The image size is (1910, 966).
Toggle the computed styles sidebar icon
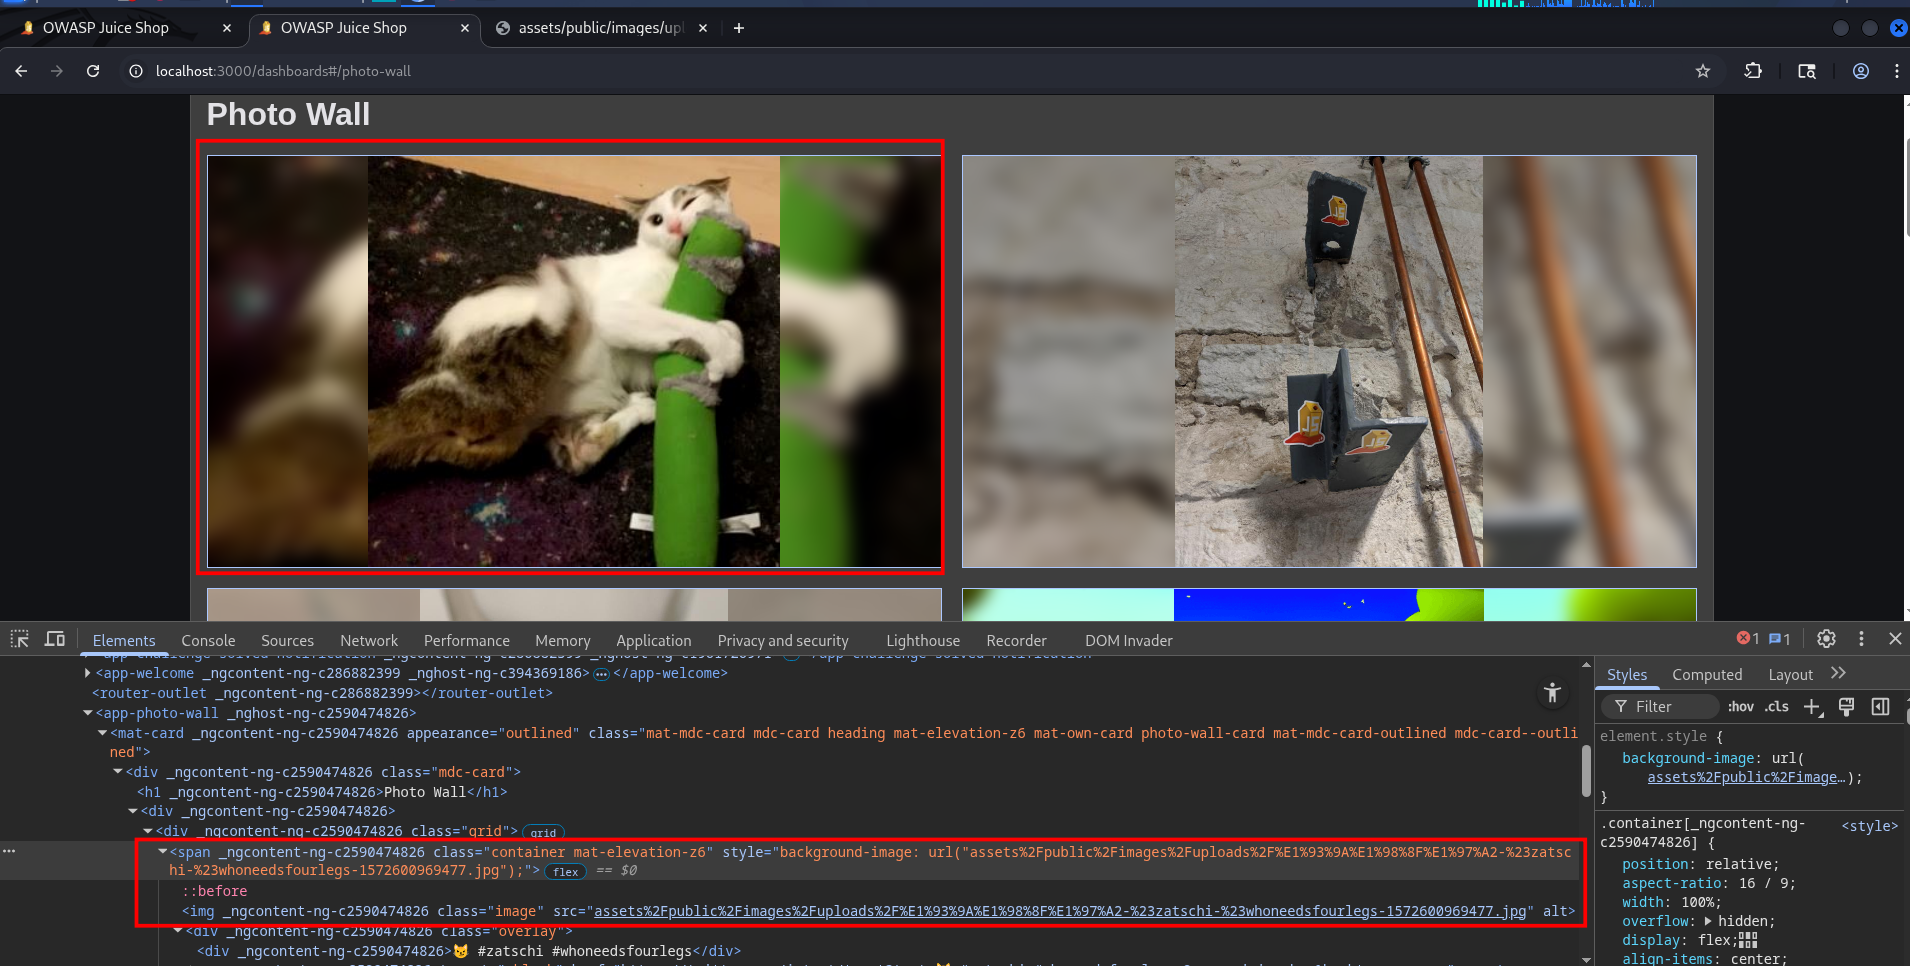[1880, 707]
